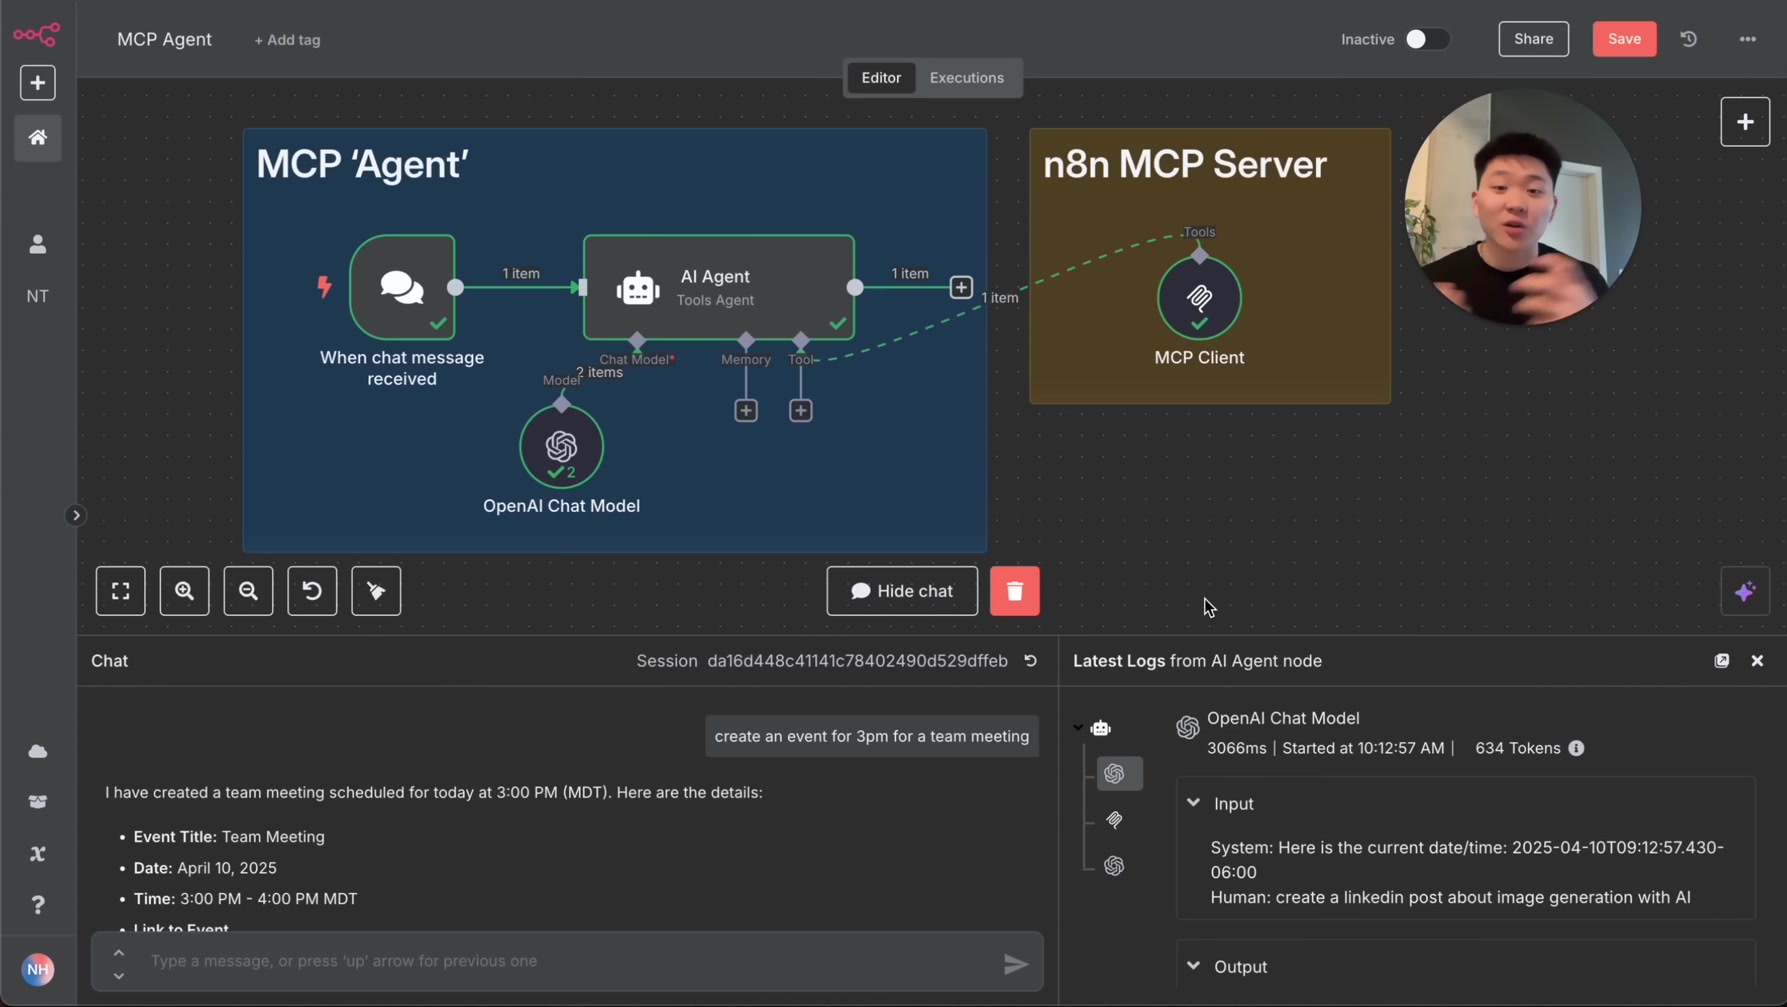Switch to the Executions tab

(966, 78)
